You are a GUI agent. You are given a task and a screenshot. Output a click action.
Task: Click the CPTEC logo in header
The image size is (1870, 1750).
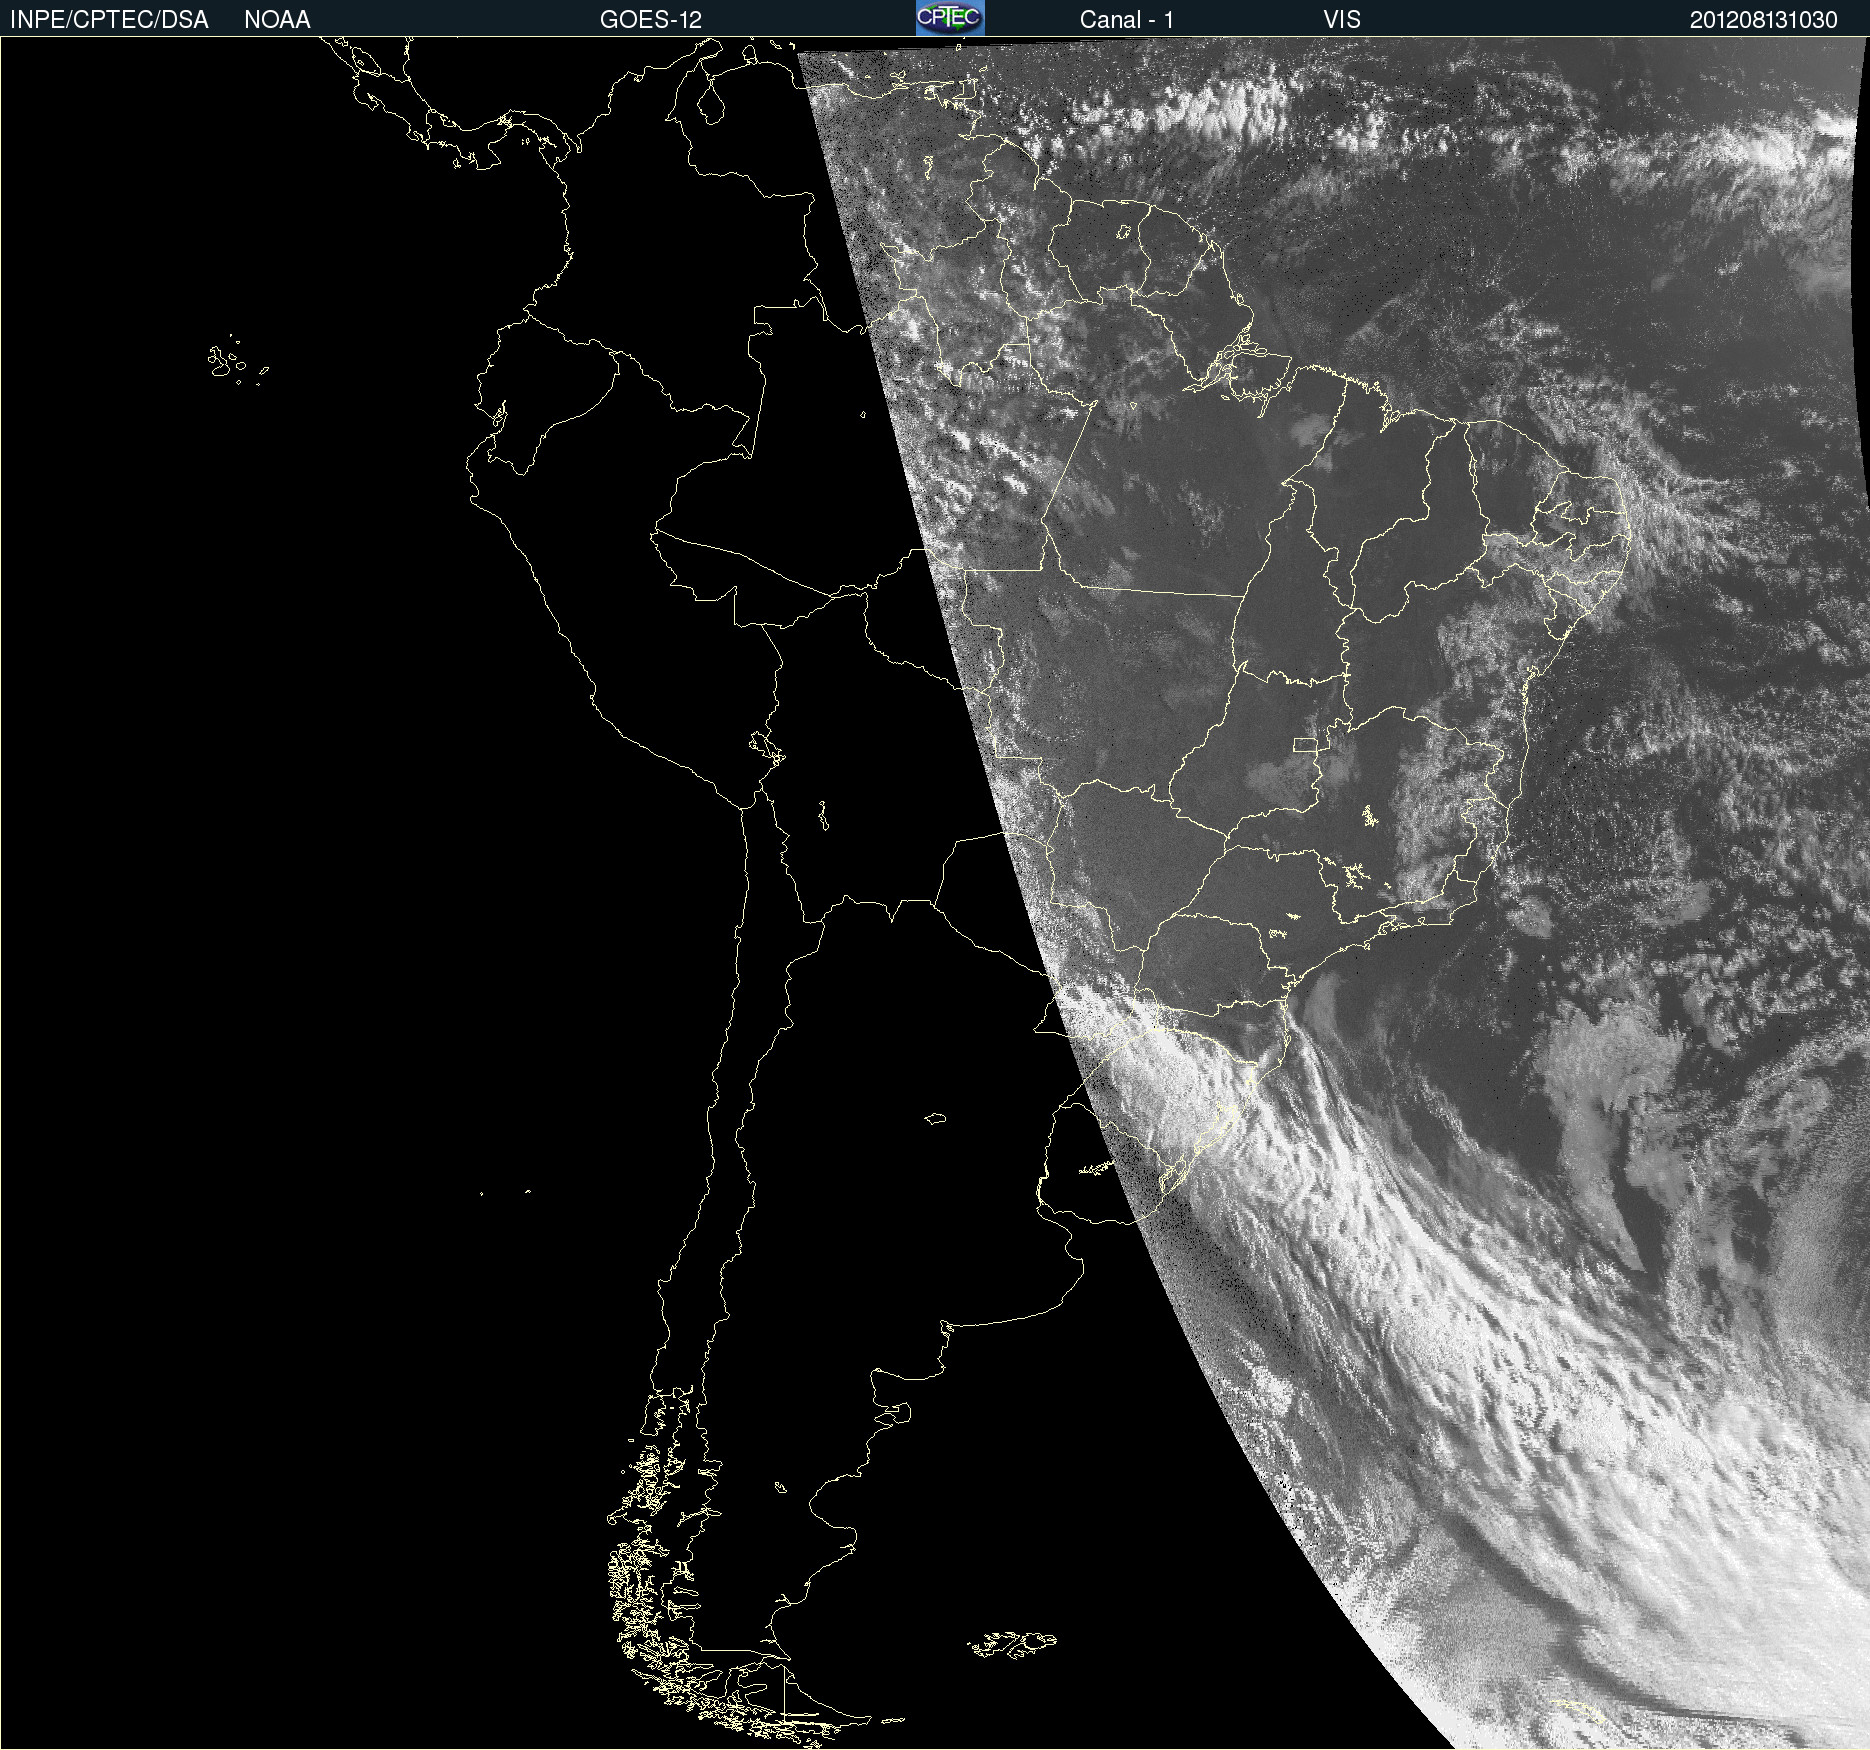950,18
